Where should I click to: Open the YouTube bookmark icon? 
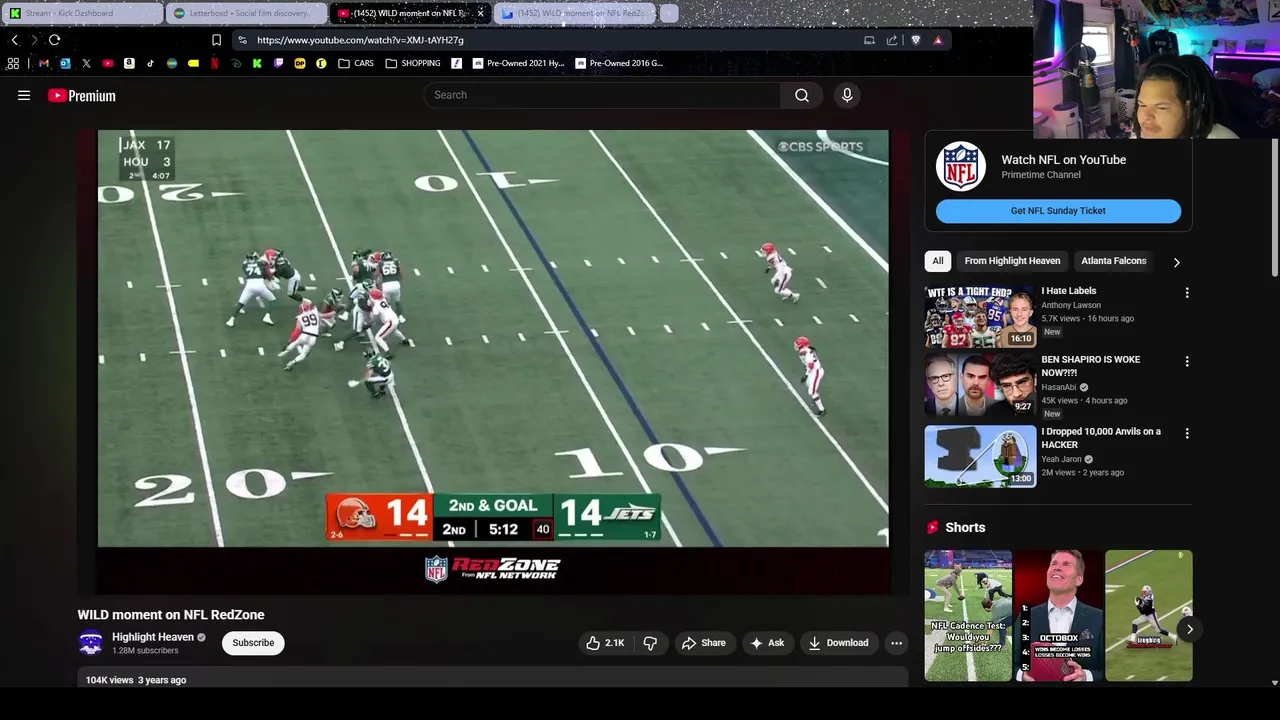point(108,63)
